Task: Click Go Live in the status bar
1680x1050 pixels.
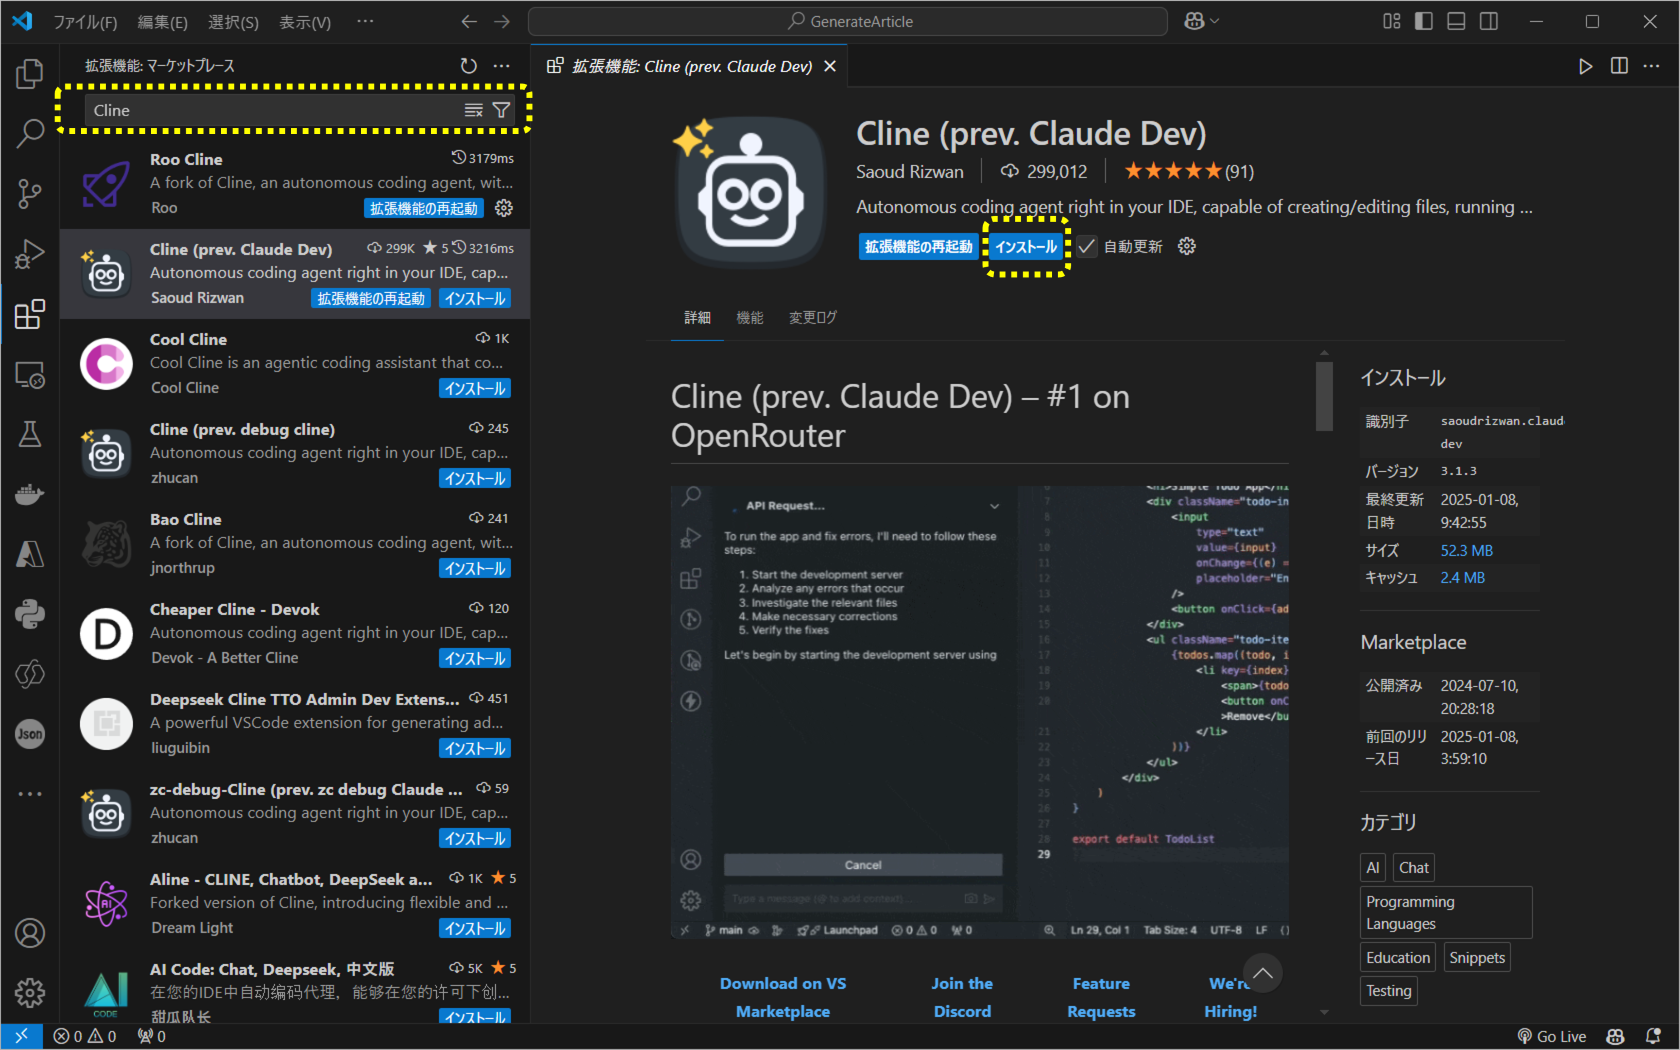Action: point(1552,1036)
